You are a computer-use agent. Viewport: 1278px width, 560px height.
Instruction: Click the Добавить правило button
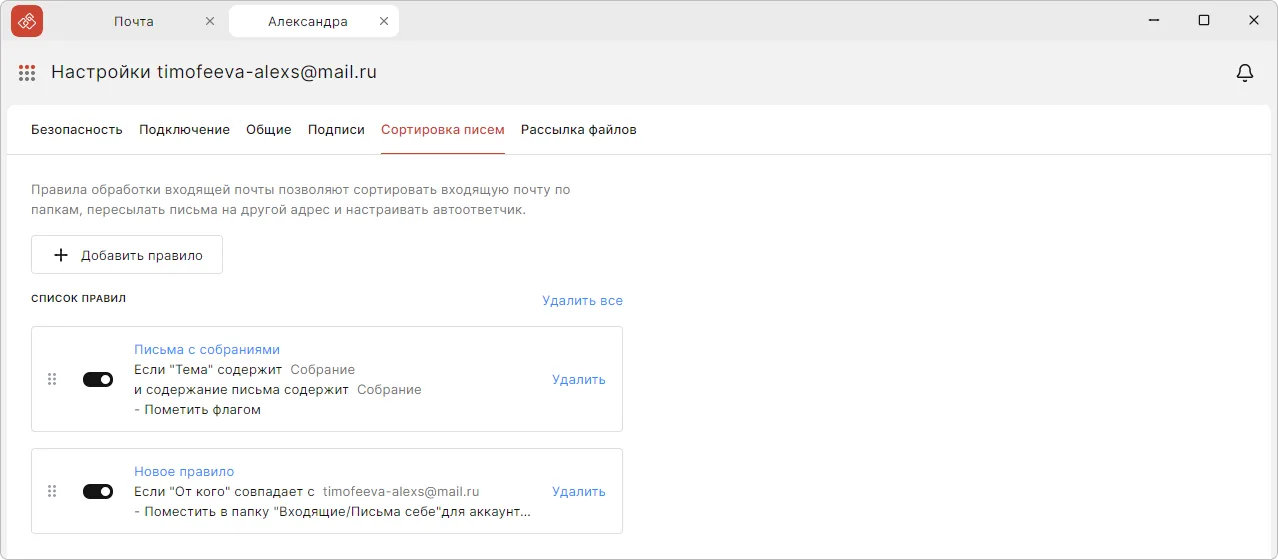click(x=127, y=255)
